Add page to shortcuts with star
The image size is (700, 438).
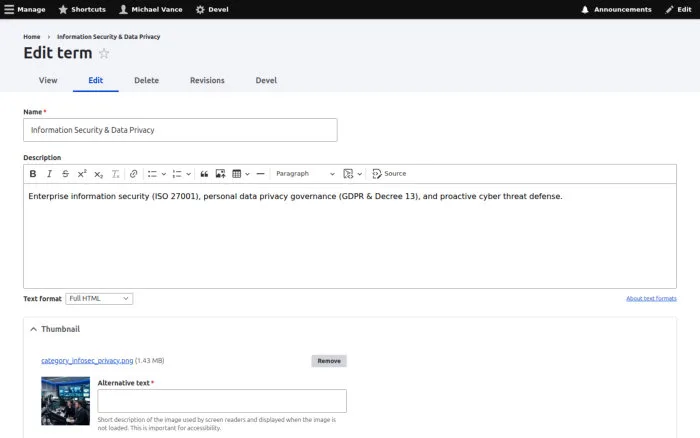pyautogui.click(x=104, y=54)
